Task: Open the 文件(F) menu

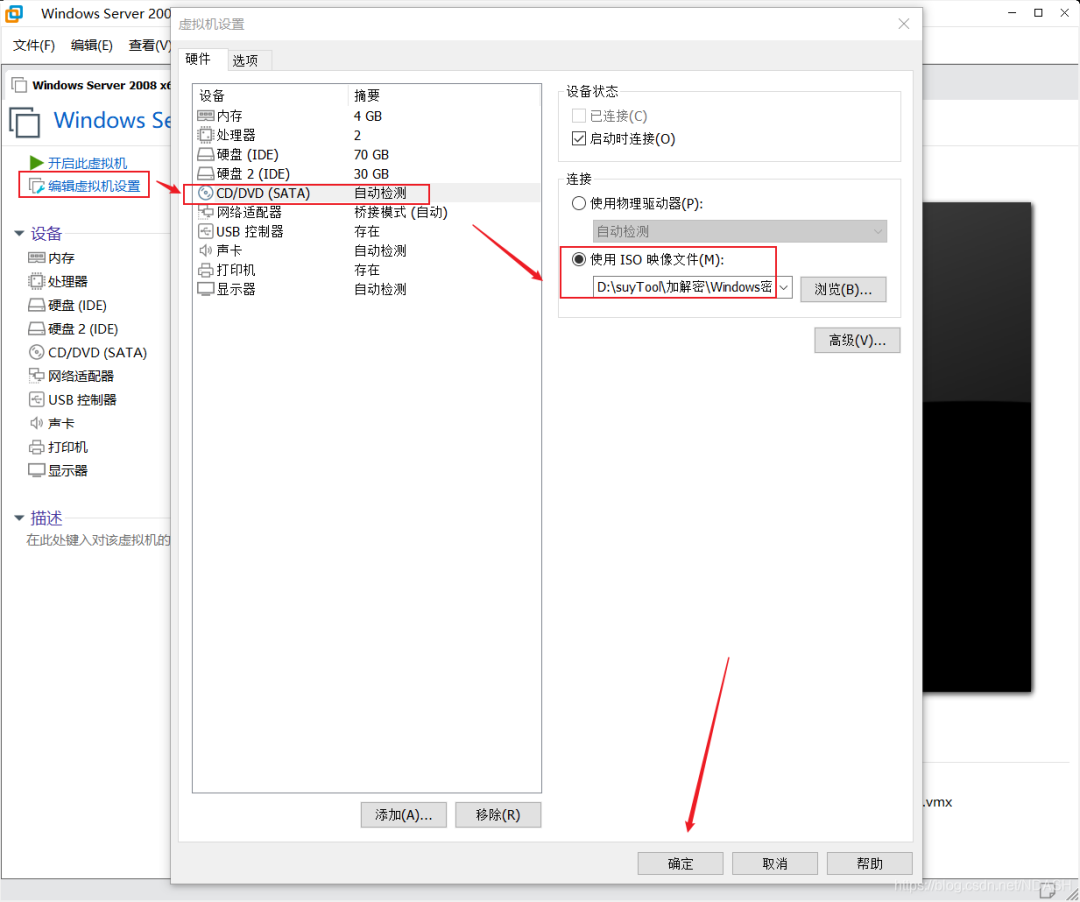Action: coord(34,45)
